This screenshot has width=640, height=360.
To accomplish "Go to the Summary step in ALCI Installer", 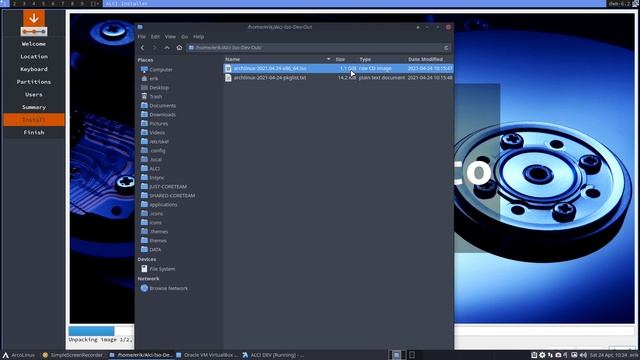I will pyautogui.click(x=34, y=107).
